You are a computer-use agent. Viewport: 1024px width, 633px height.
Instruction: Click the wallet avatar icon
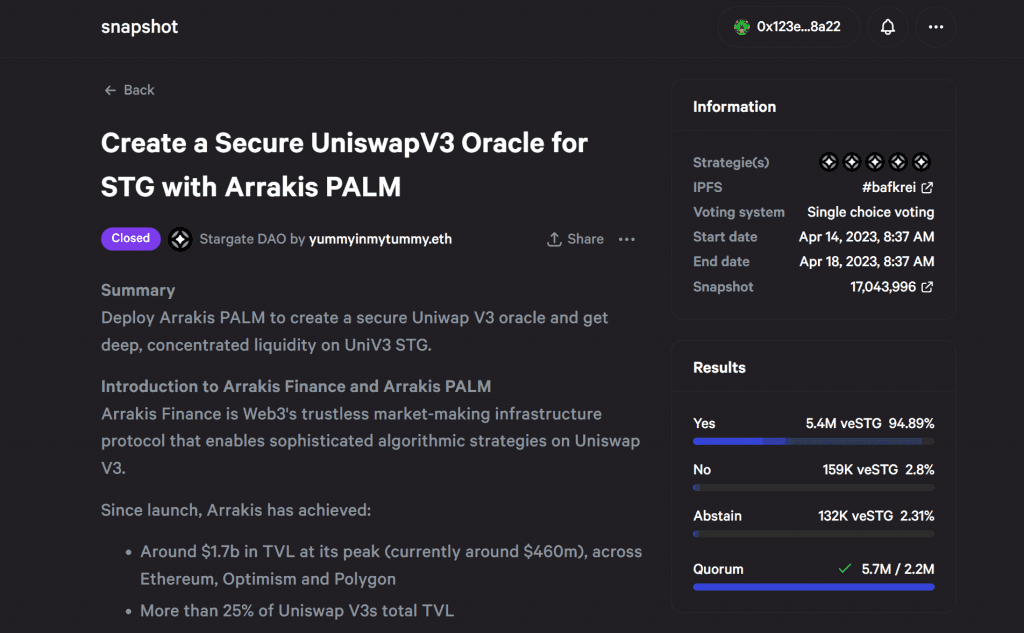742,27
